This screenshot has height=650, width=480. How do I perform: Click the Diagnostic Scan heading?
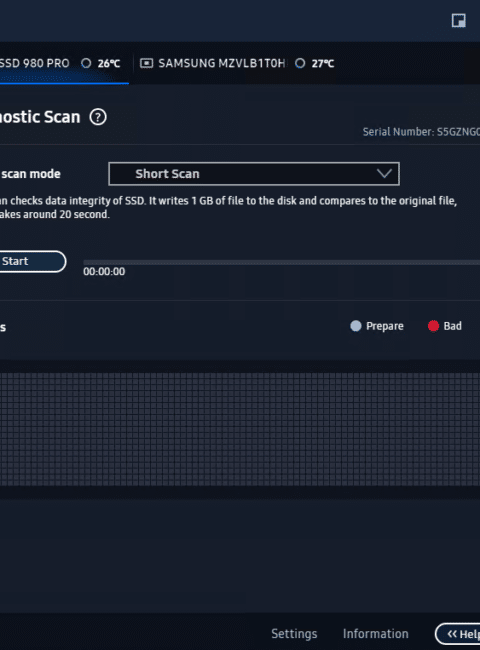40,117
